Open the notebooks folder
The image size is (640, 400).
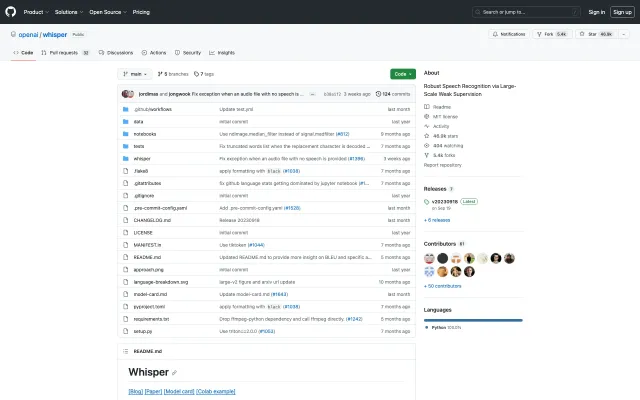click(x=145, y=133)
